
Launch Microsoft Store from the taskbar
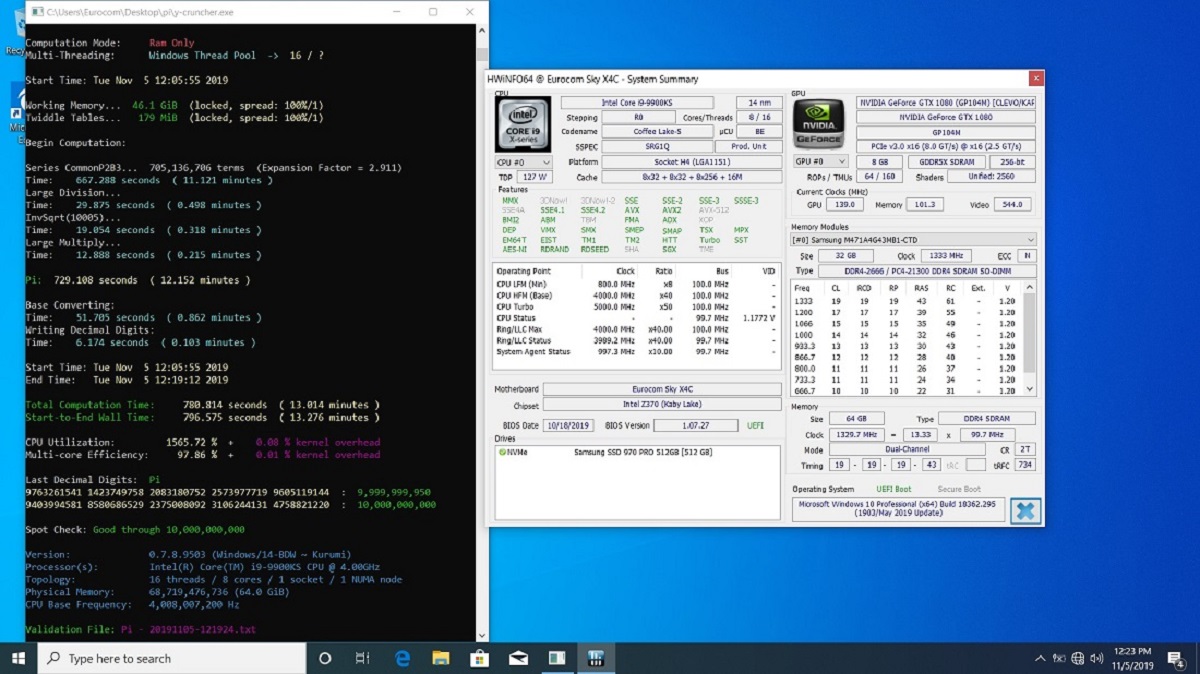[479, 658]
